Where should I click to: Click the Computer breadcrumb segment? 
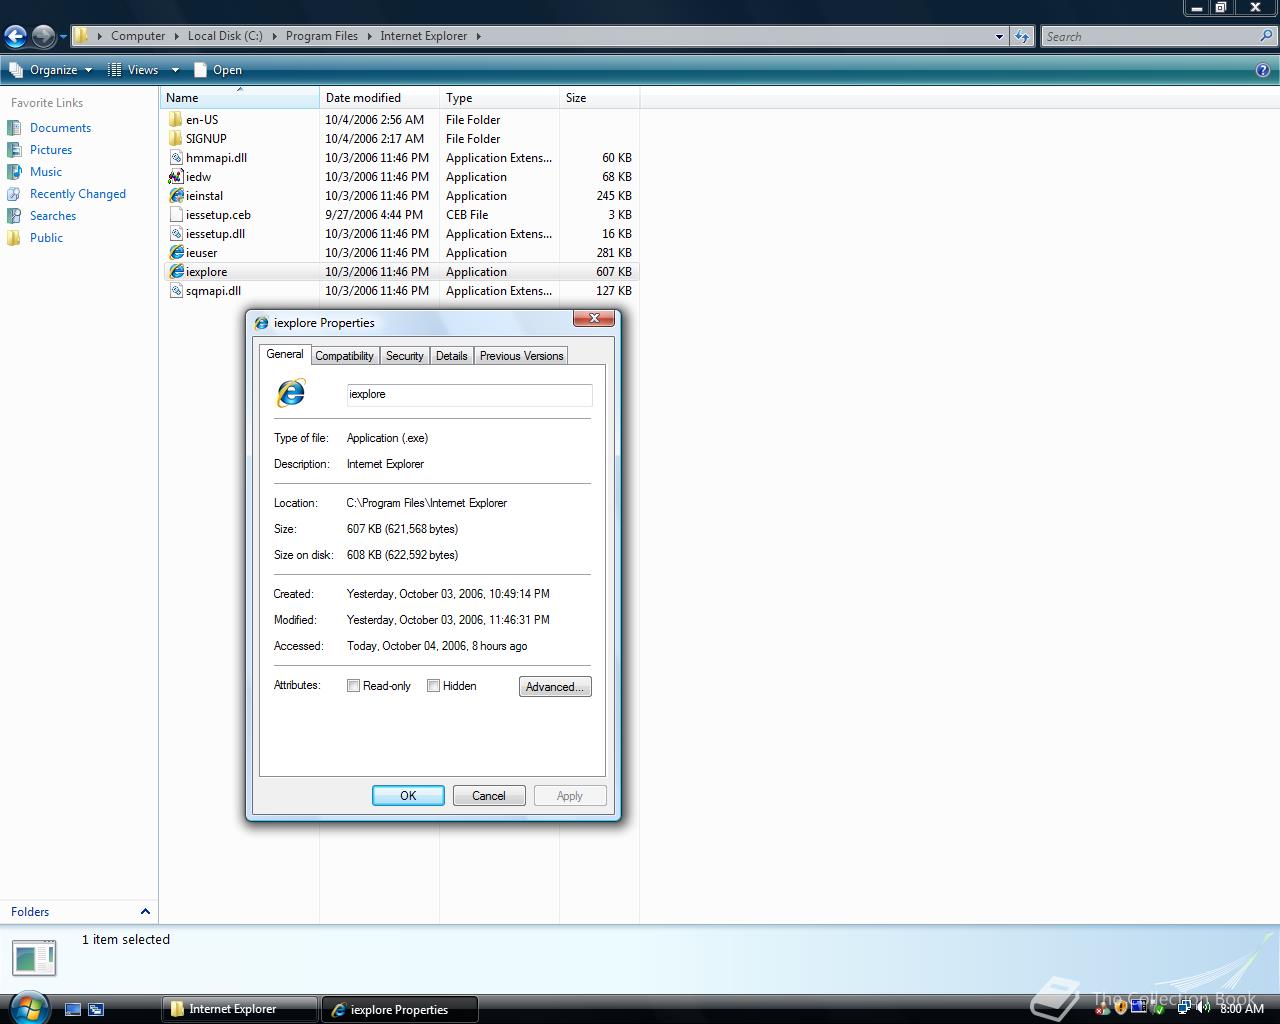pos(138,36)
